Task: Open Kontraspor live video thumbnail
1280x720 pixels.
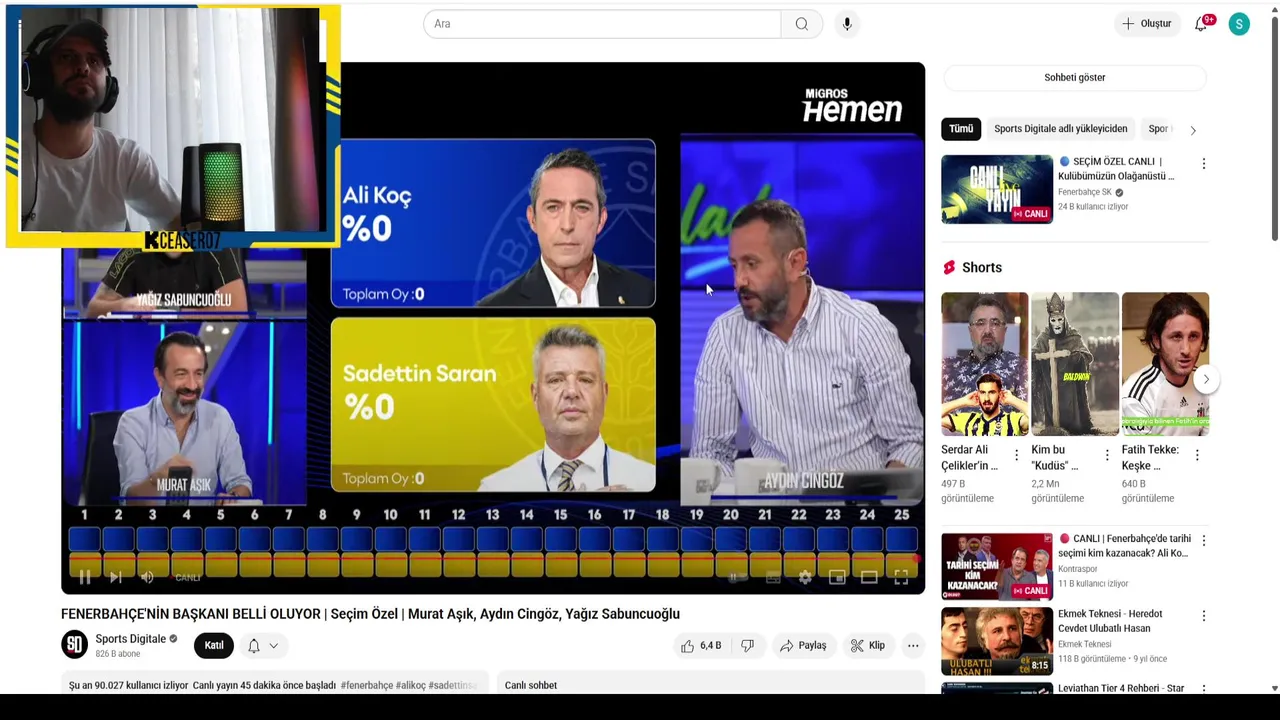Action: [997, 566]
